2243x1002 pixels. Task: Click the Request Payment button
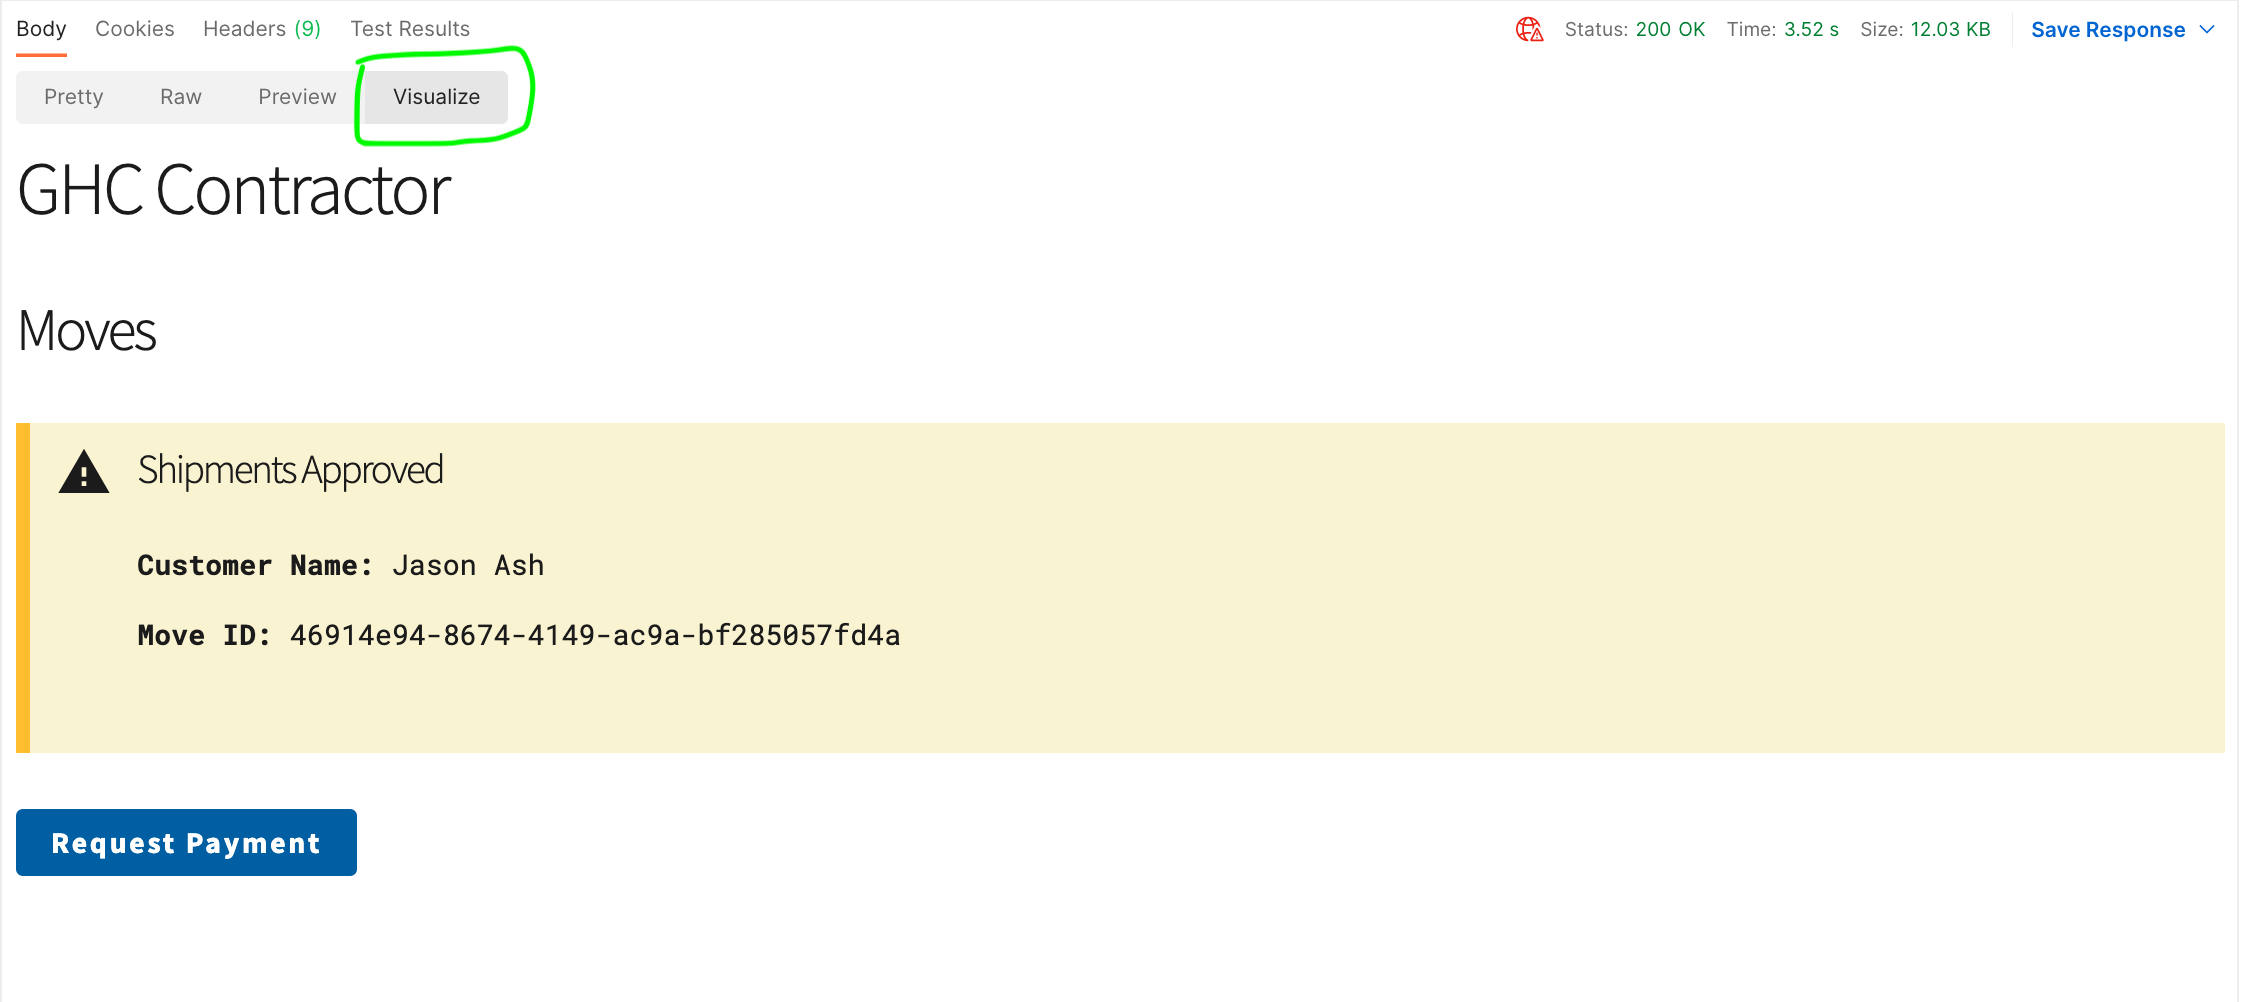pos(185,842)
